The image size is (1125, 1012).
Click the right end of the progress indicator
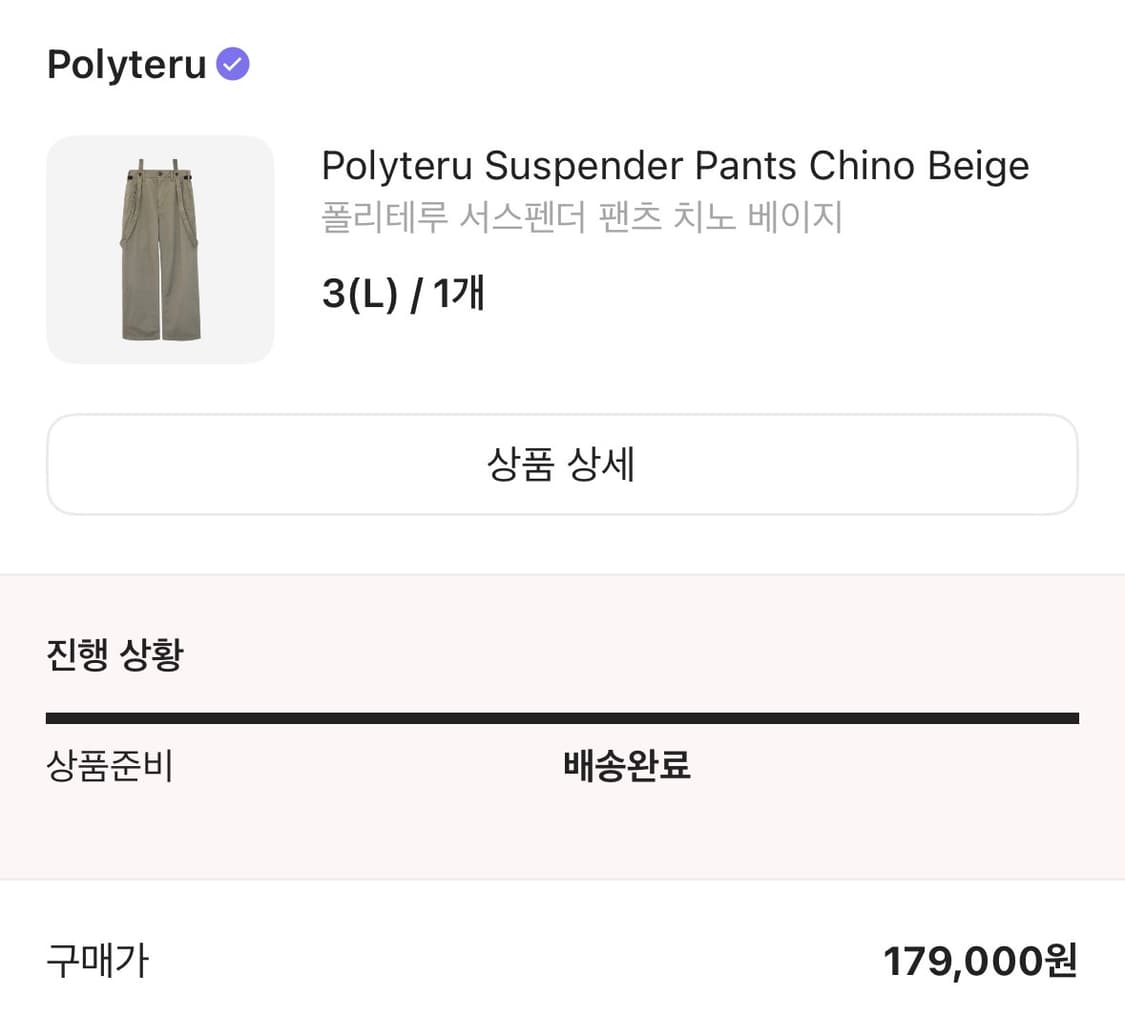1070,716
